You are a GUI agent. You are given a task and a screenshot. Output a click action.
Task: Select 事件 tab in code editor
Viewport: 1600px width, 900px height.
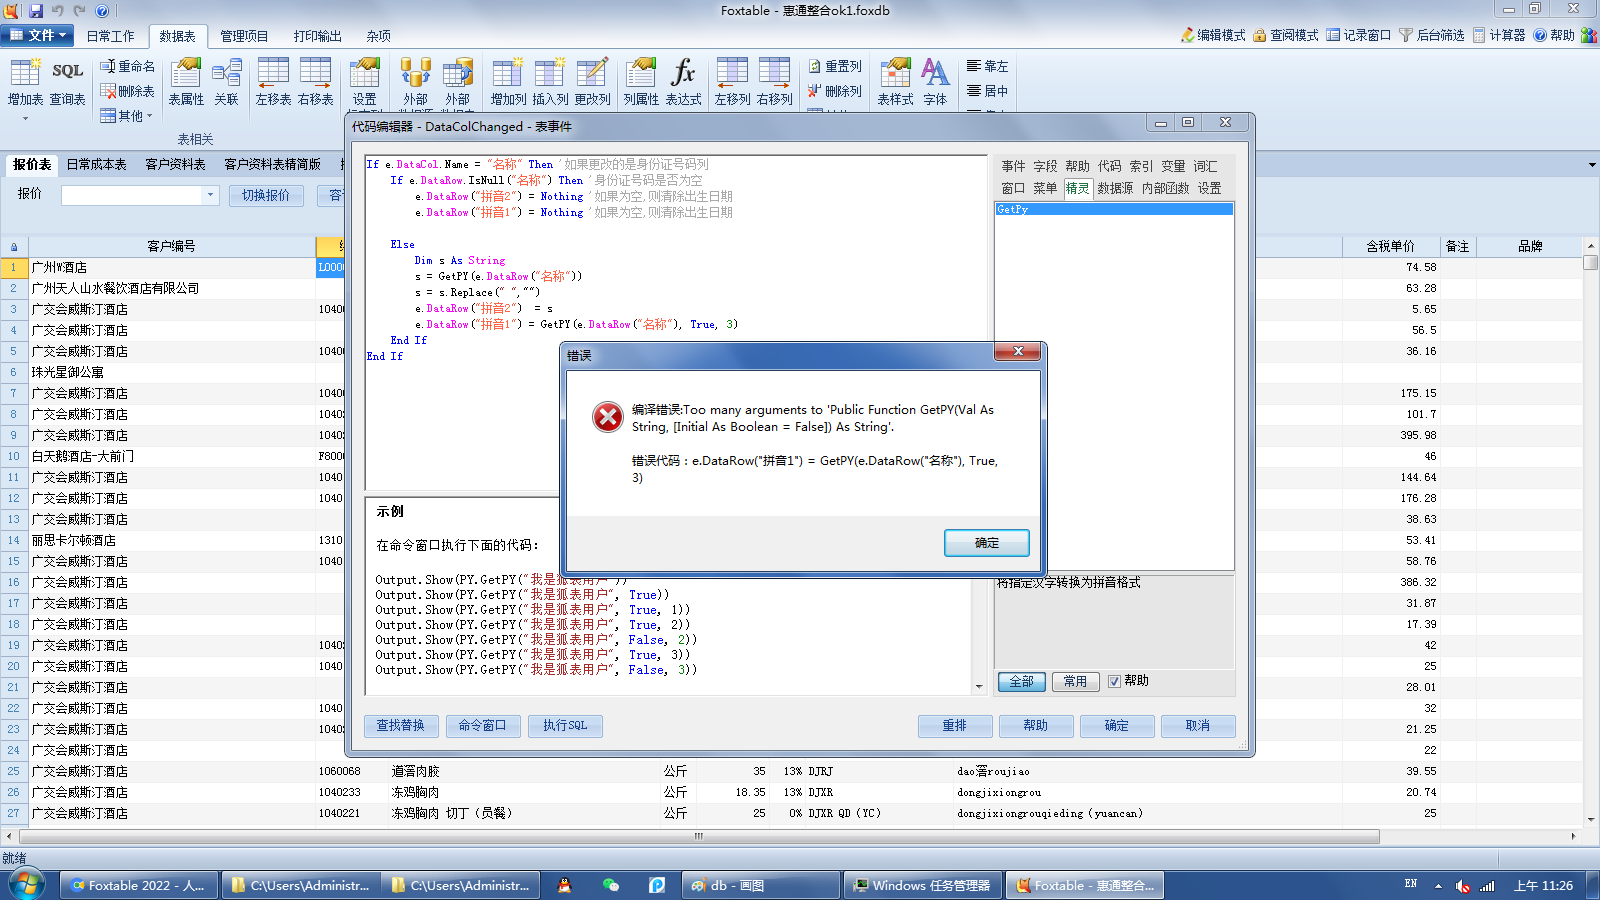point(1013,166)
